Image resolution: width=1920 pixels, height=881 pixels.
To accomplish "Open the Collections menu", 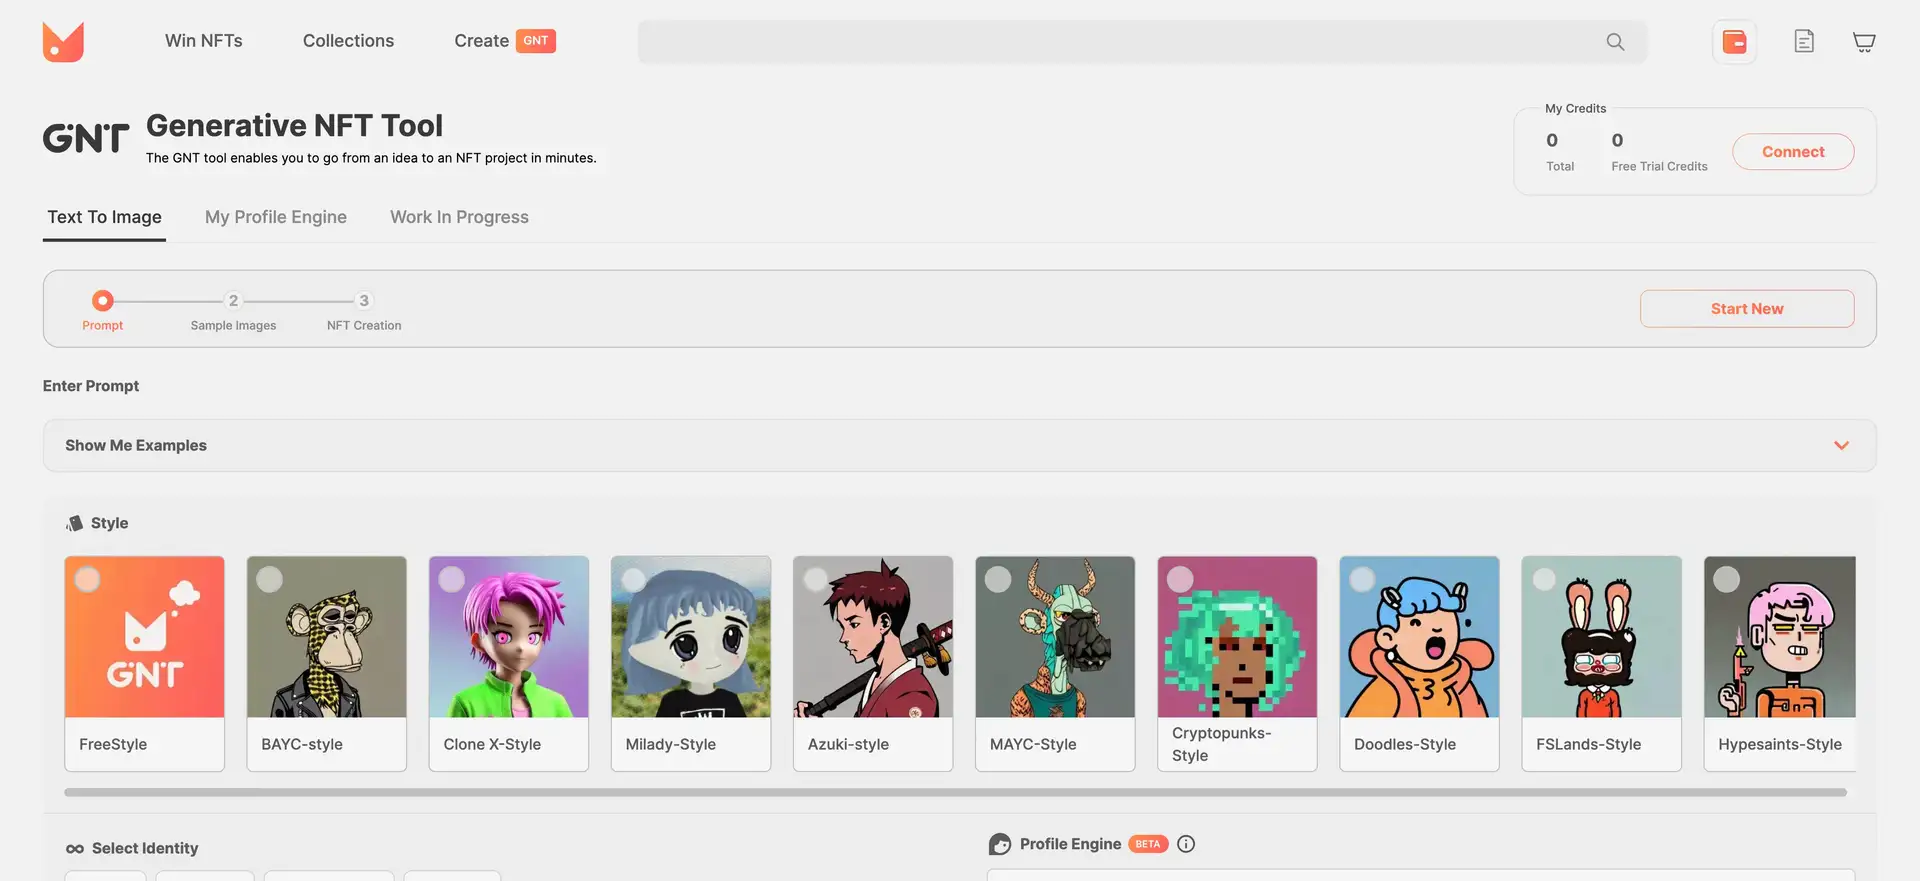I will pyautogui.click(x=348, y=41).
